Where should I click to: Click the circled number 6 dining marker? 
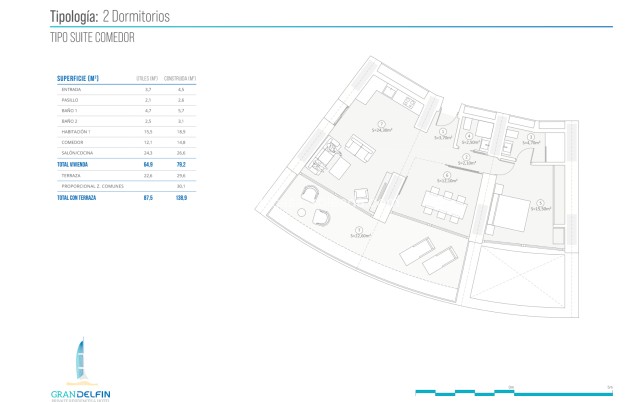[x=447, y=175]
